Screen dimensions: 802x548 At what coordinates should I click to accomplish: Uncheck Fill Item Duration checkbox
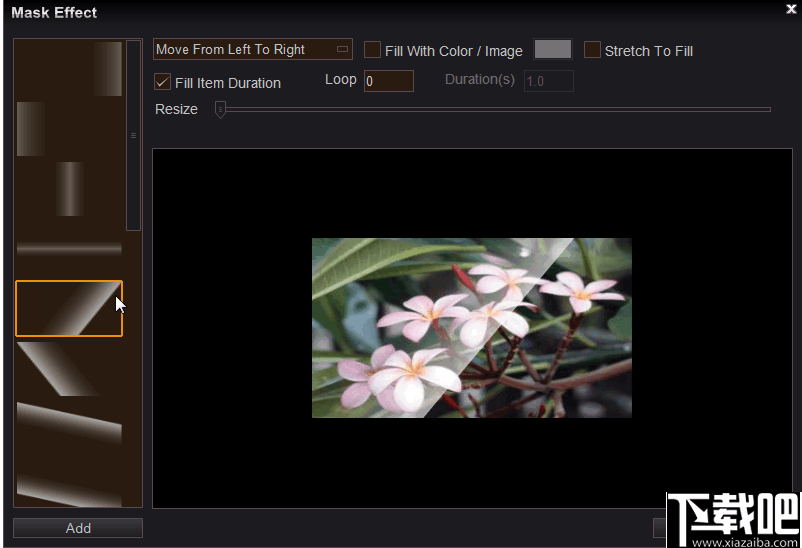162,82
